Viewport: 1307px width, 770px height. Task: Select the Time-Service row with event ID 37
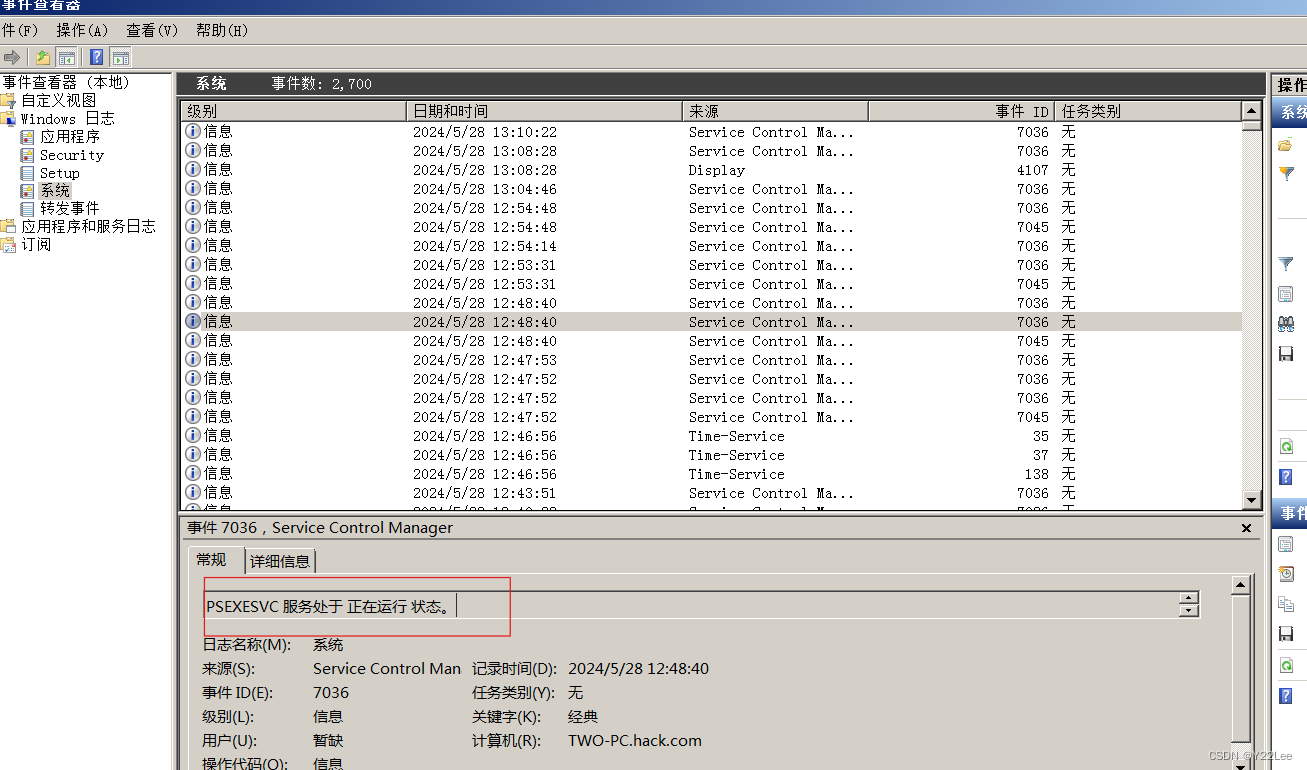point(711,455)
